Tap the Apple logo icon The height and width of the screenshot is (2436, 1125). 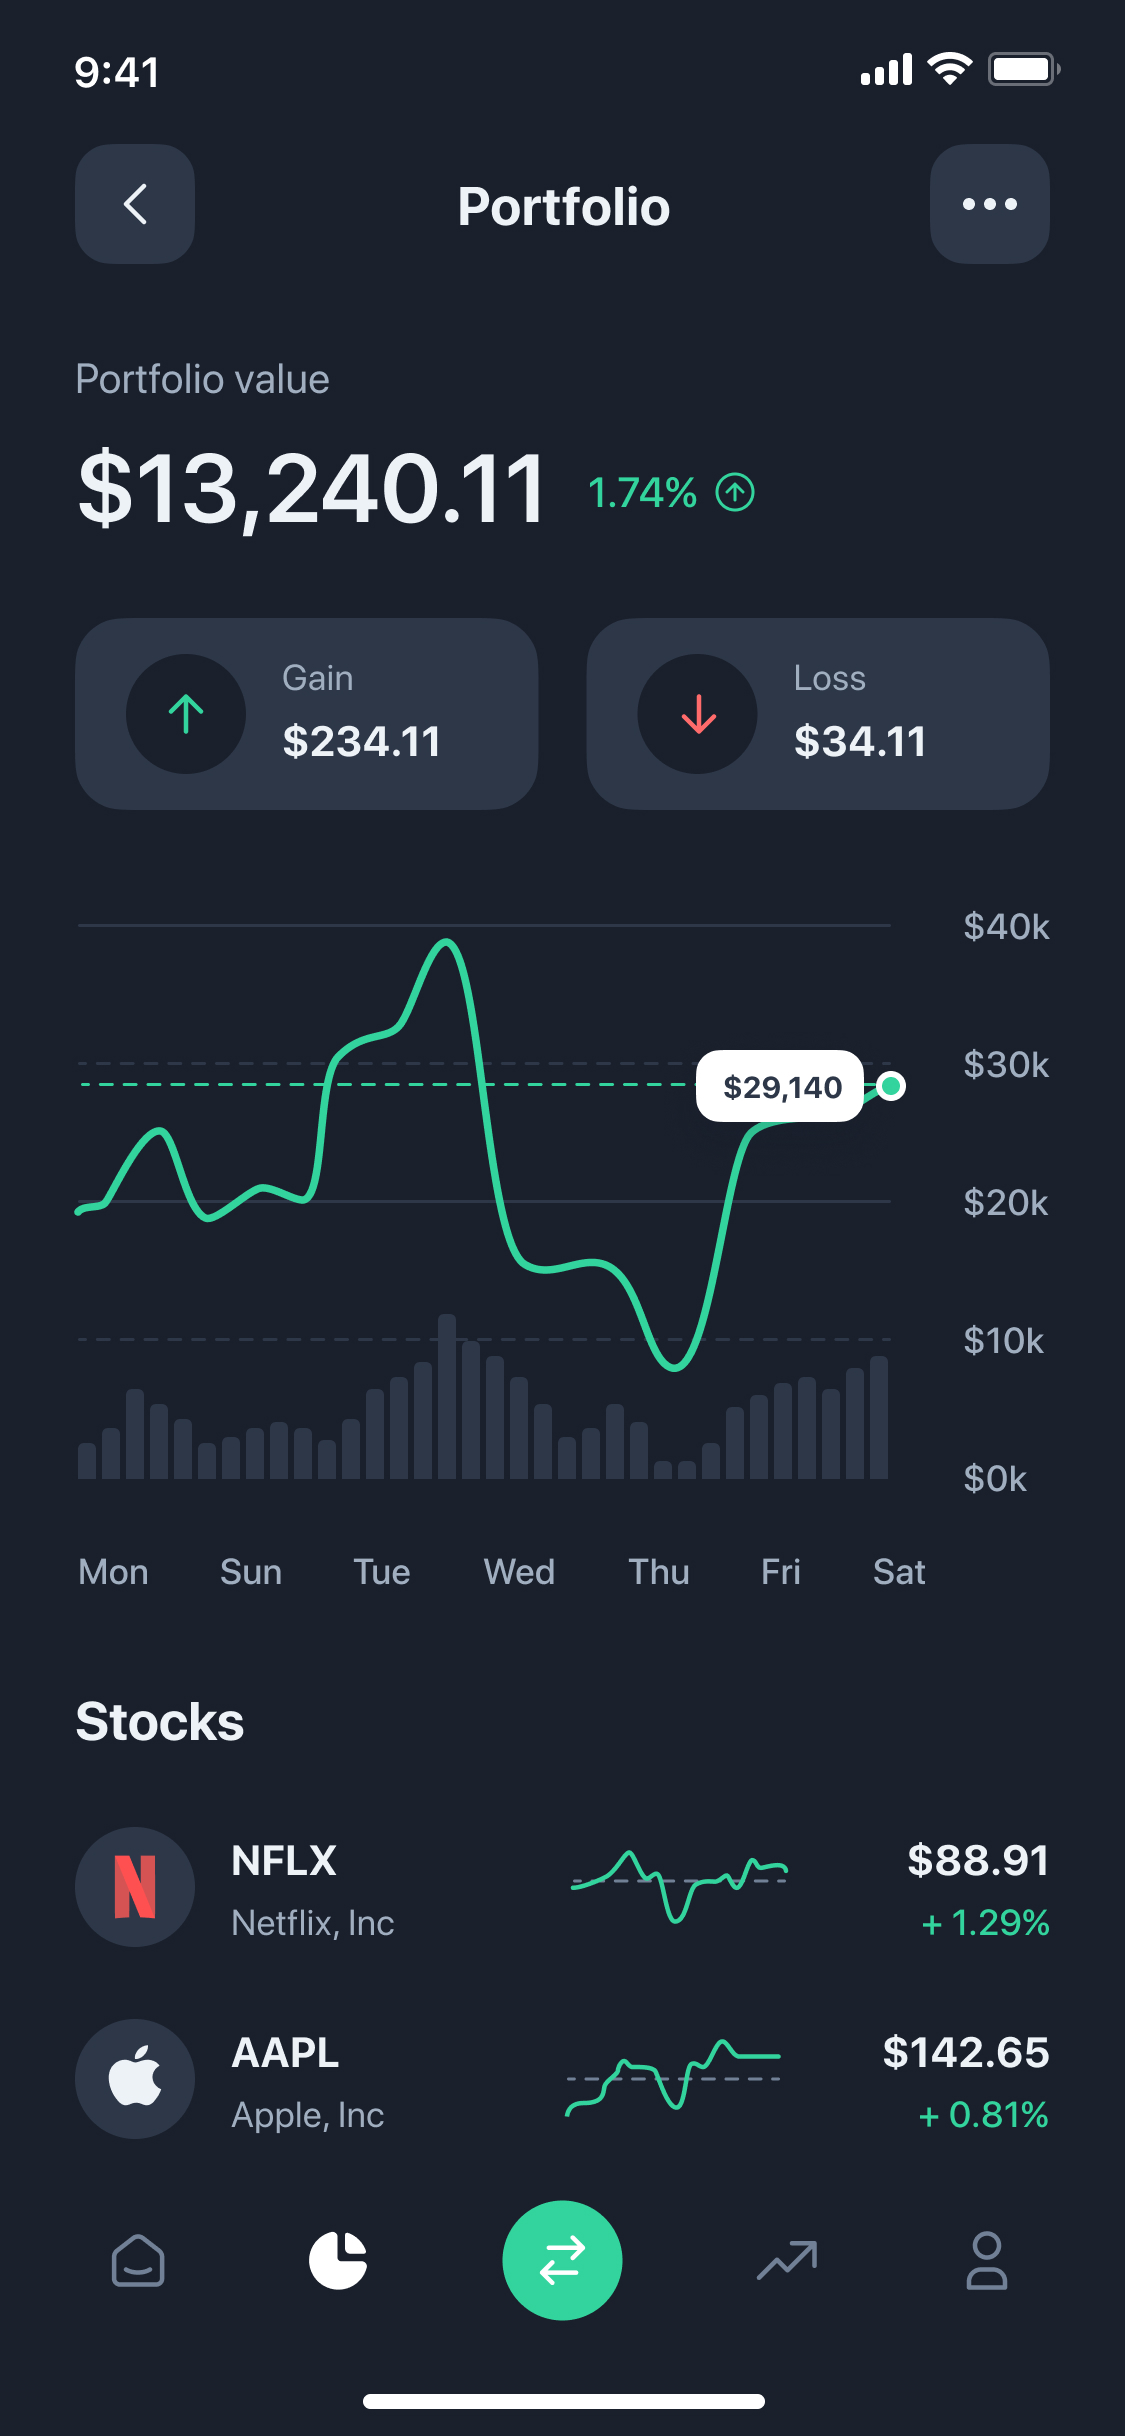(135, 2079)
